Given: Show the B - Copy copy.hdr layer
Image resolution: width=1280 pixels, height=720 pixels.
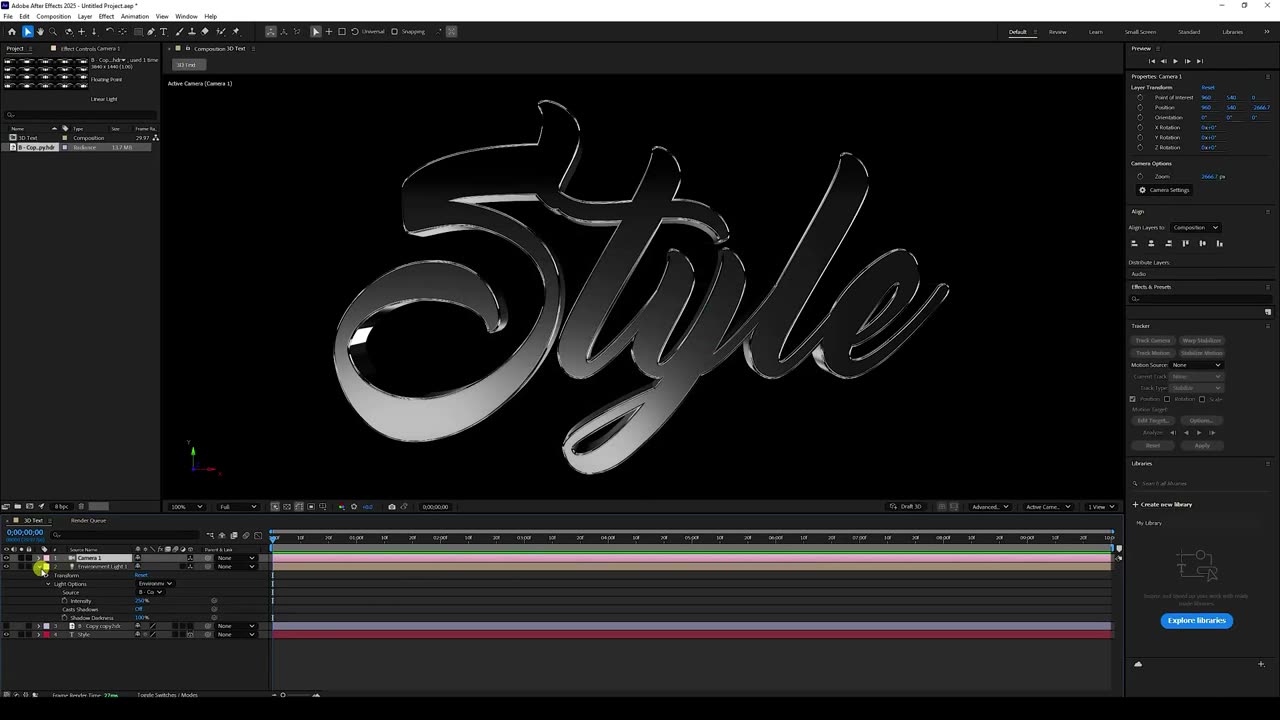Looking at the screenshot, I should pos(6,626).
